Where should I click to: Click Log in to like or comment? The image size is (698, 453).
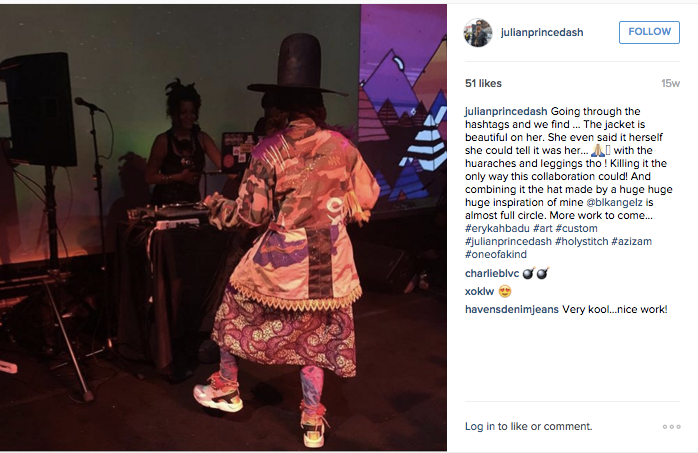coord(528,426)
